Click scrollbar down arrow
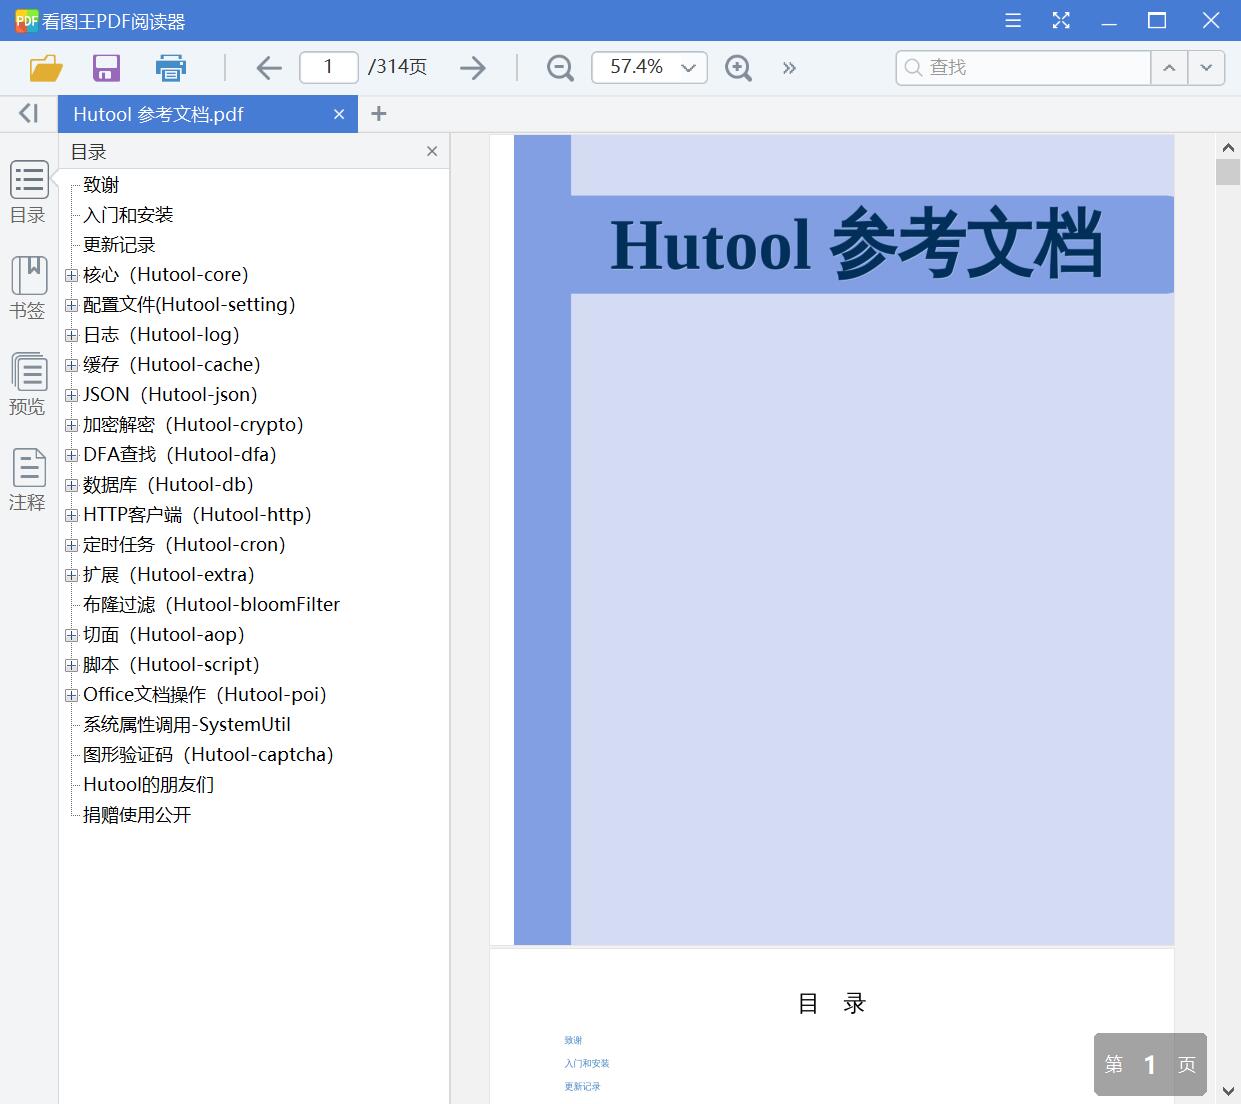 (x=1228, y=1090)
